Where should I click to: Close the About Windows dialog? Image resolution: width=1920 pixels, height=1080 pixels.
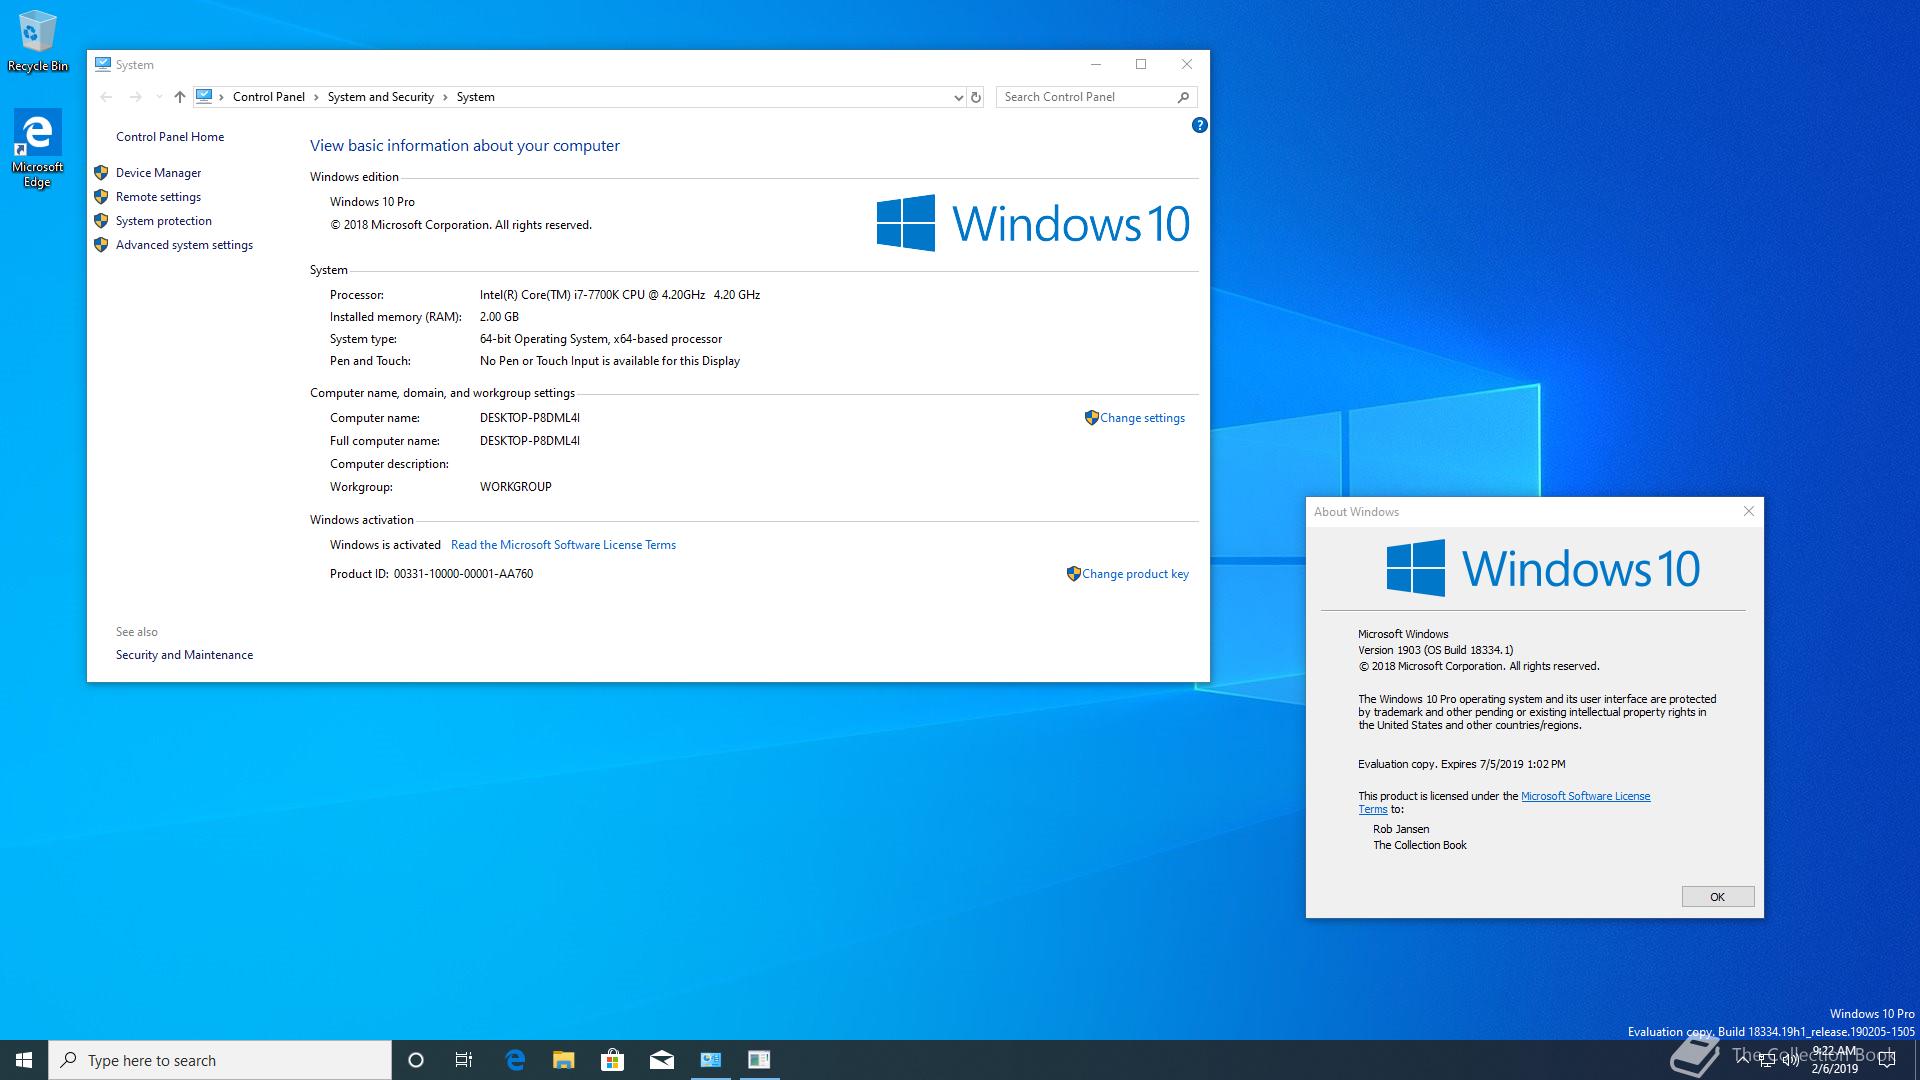coord(1749,511)
